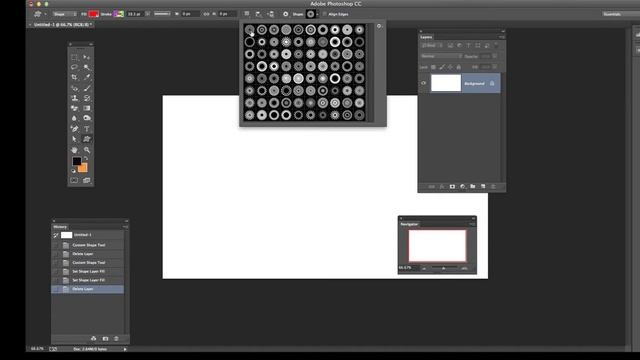Screen dimensions: 640x360
Task: Swap foreground and background colors
Action: coord(86,158)
